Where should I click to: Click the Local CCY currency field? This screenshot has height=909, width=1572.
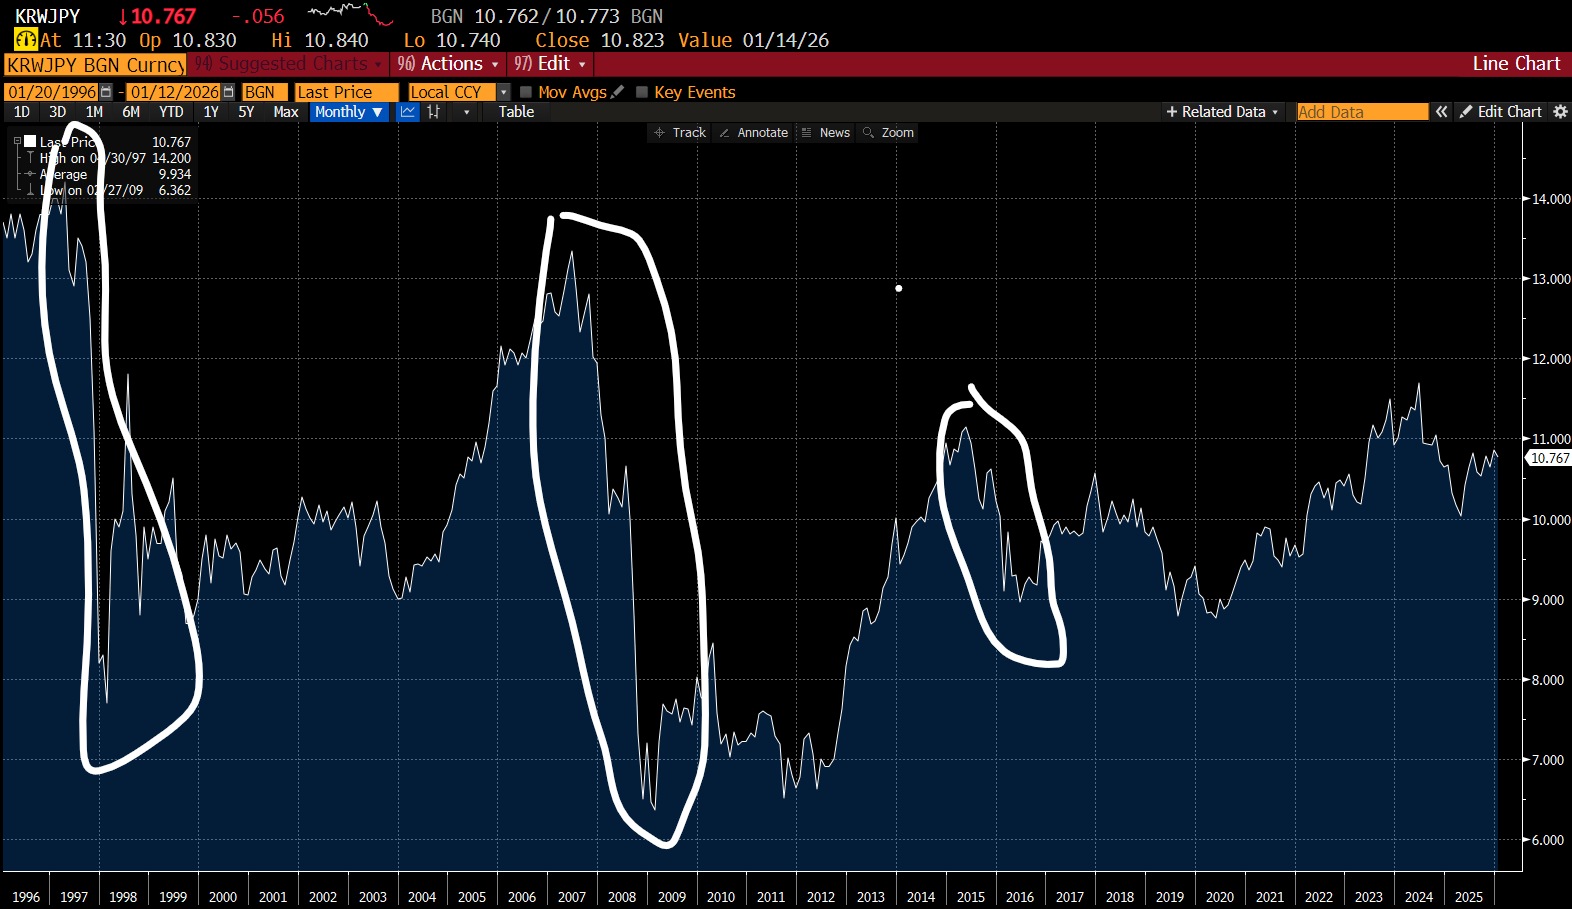(452, 92)
